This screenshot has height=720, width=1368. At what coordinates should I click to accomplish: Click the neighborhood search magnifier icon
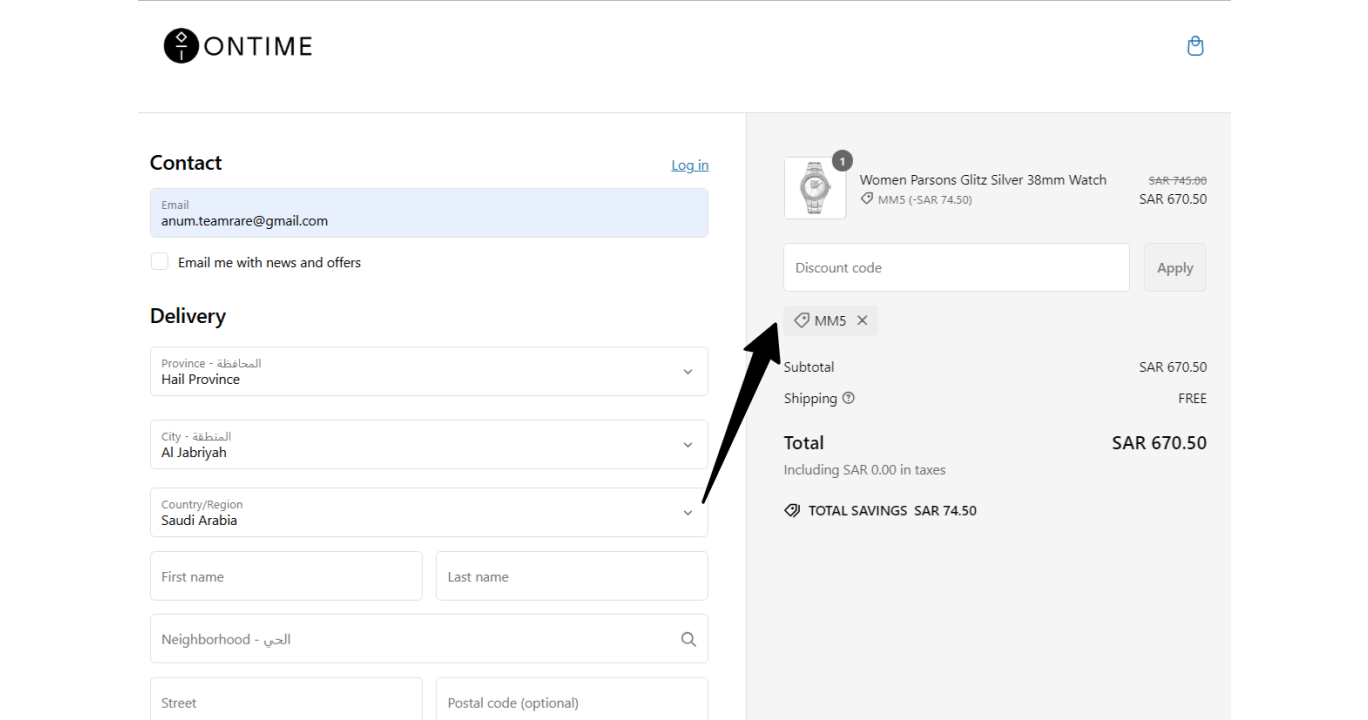pyautogui.click(x=688, y=639)
